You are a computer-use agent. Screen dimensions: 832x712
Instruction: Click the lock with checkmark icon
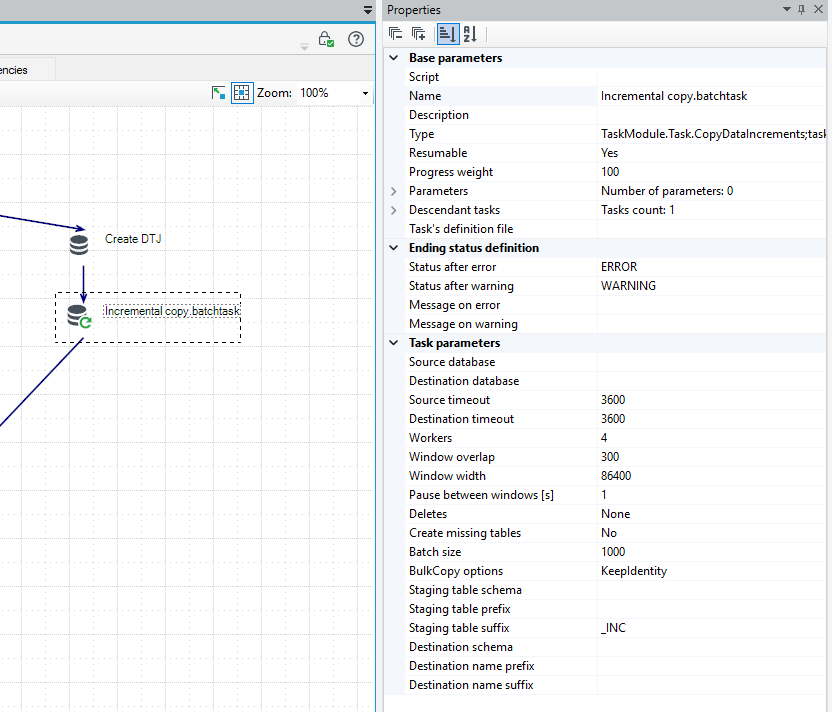point(326,39)
